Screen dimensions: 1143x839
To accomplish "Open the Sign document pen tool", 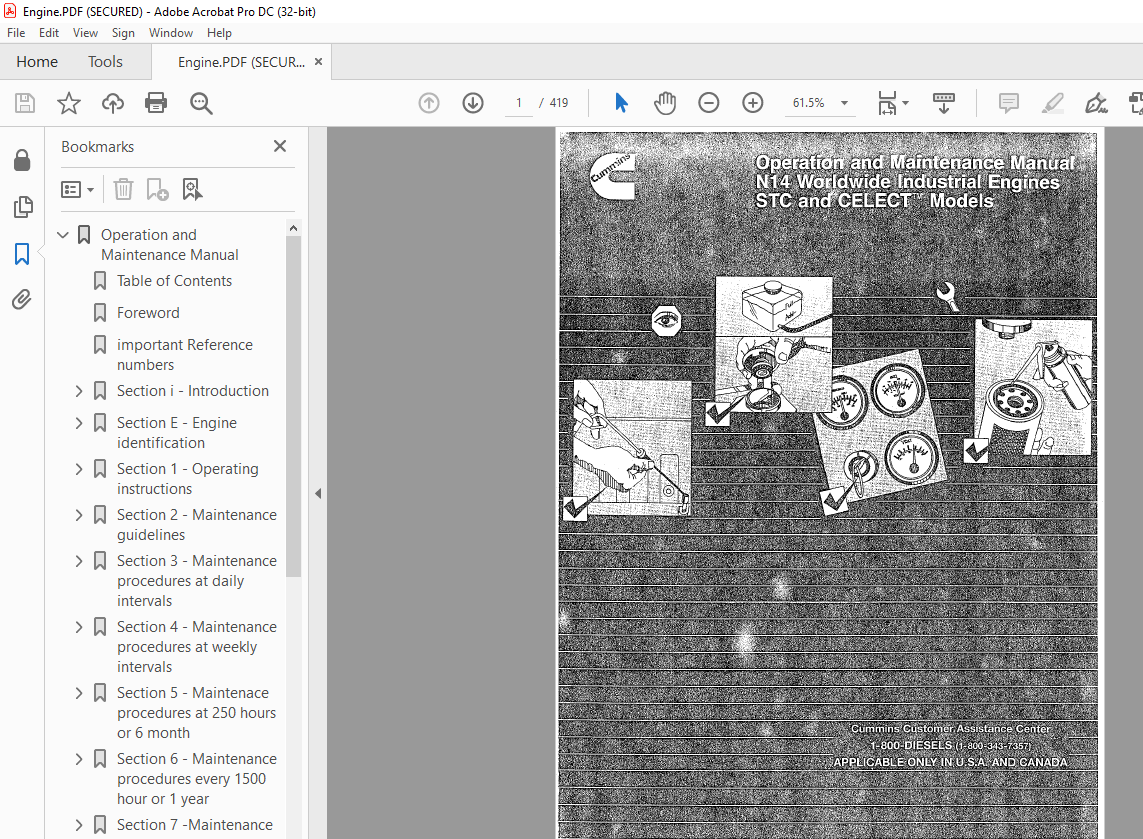I will point(1096,103).
